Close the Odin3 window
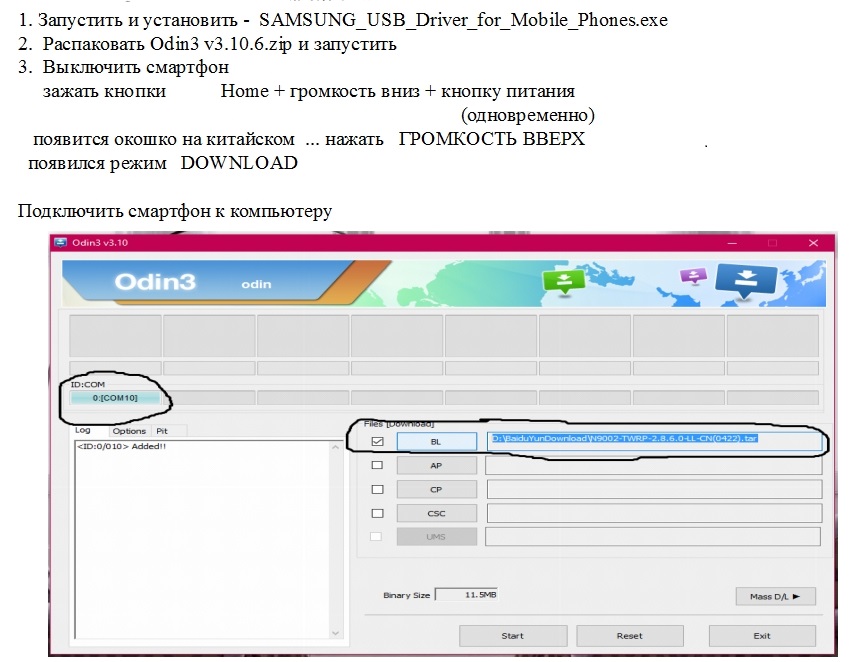 [x=813, y=243]
